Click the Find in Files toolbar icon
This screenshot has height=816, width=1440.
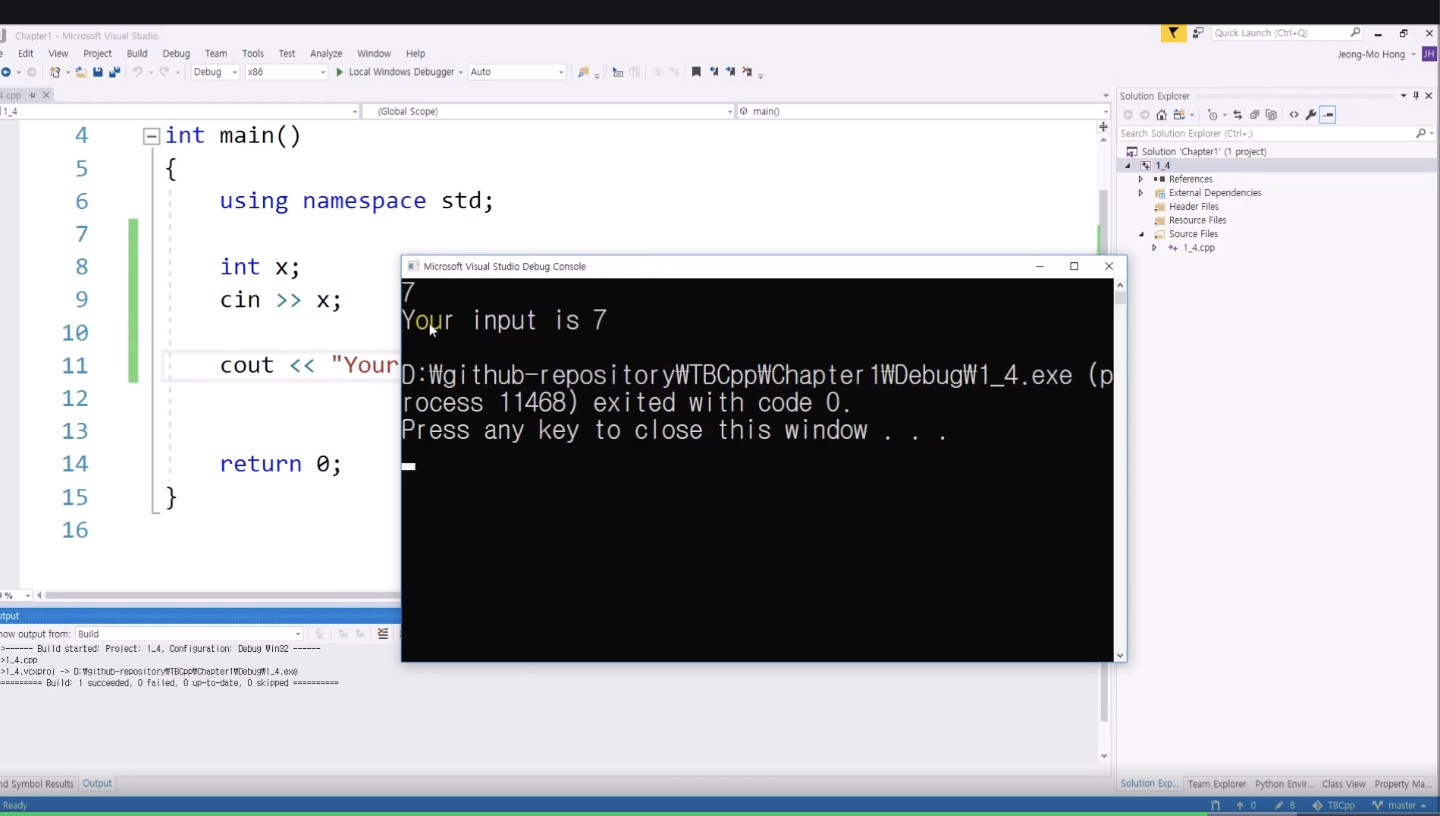tap(583, 72)
